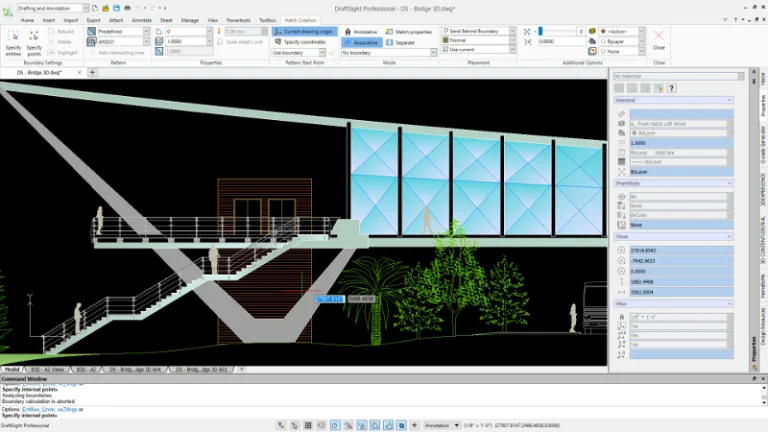Click the Specify points icon

(x=35, y=36)
